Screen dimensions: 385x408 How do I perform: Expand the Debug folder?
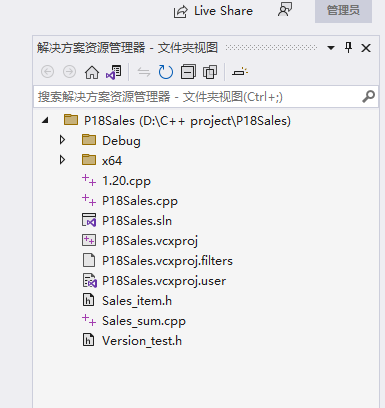(x=62, y=140)
